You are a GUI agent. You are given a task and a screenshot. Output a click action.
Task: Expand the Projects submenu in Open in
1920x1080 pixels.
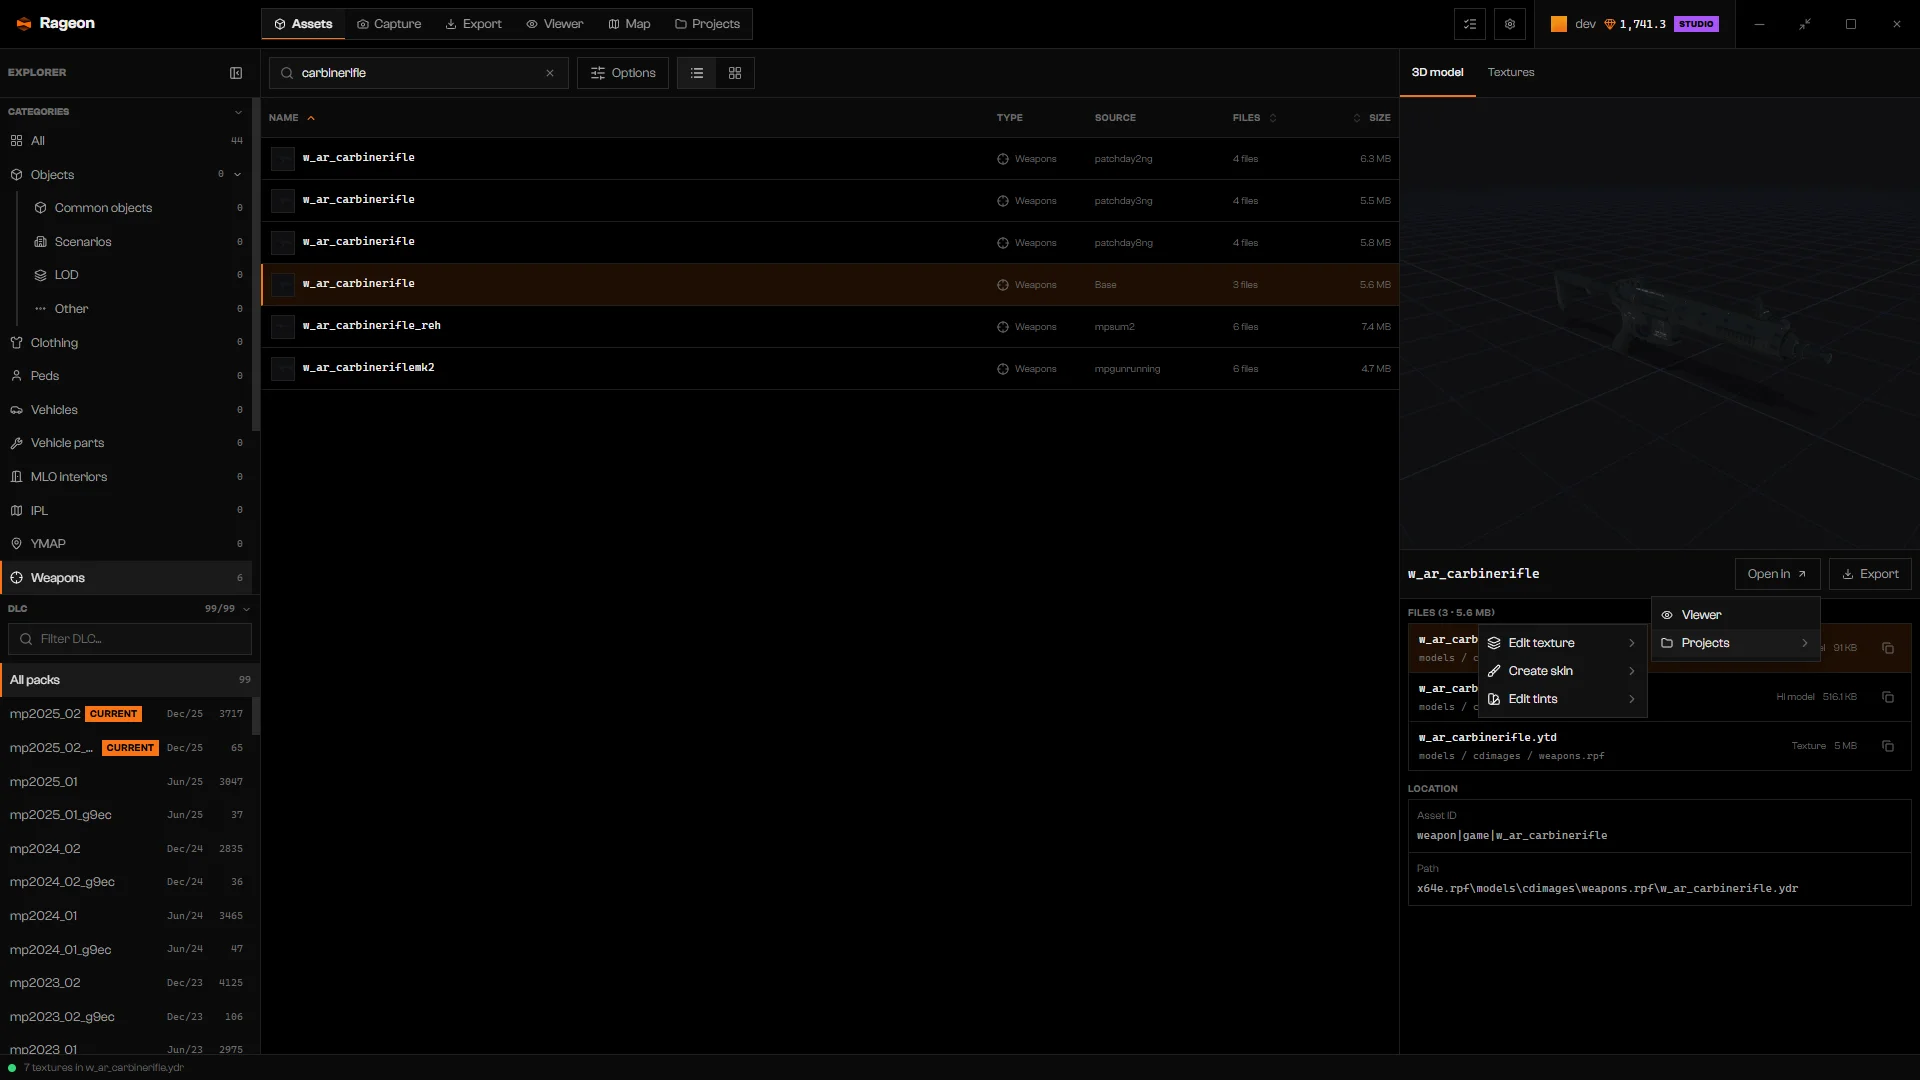tap(1735, 643)
